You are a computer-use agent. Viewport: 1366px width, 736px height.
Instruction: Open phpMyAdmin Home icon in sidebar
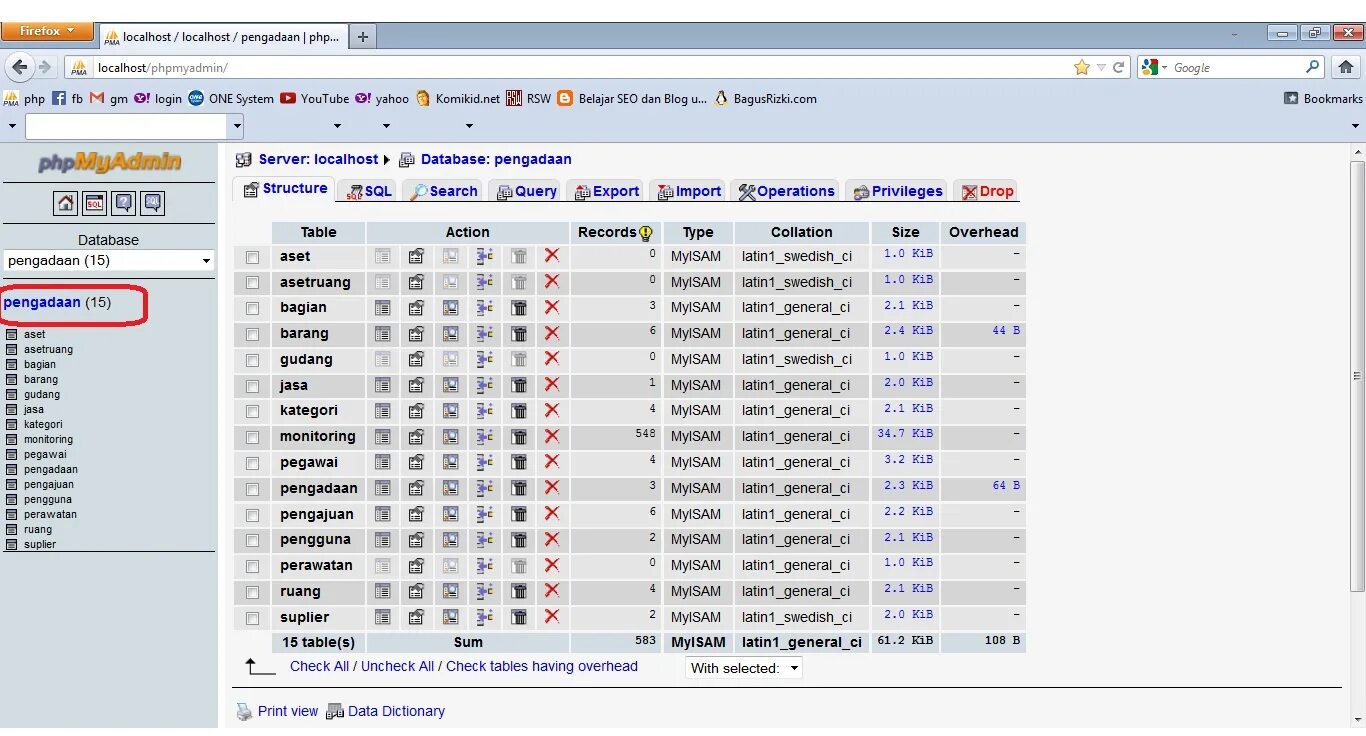point(65,203)
